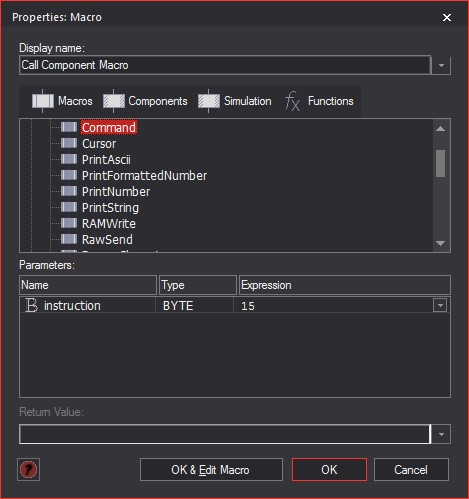Click the macro list scroll up arrow
Image resolution: width=469 pixels, height=499 pixels.
pyautogui.click(x=441, y=129)
